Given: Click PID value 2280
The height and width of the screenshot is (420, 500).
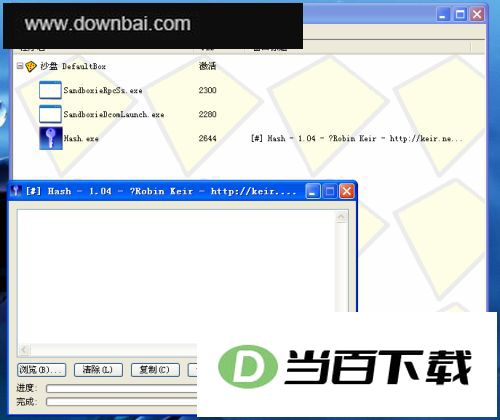Looking at the screenshot, I should coord(208,114).
